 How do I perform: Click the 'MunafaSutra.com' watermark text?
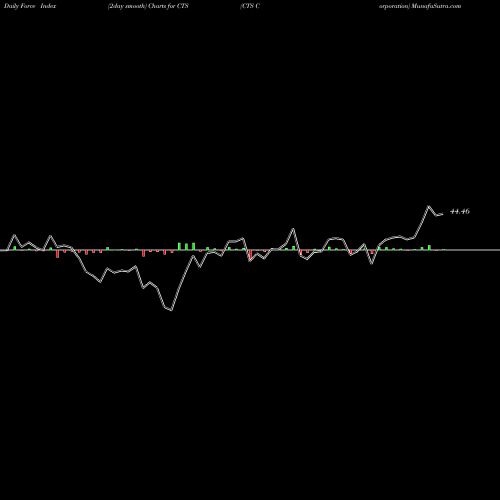(x=436, y=6)
